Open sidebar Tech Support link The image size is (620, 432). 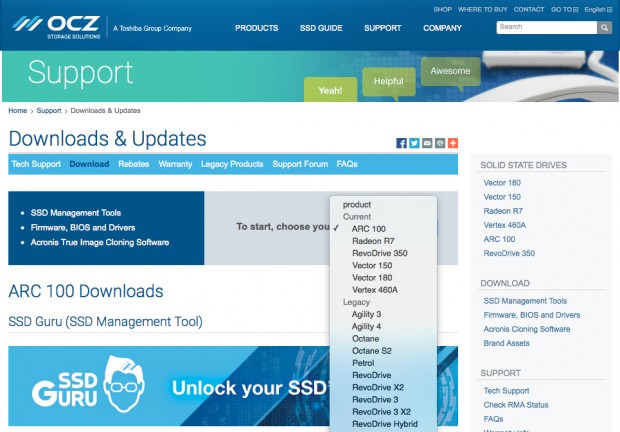pyautogui.click(x=506, y=391)
